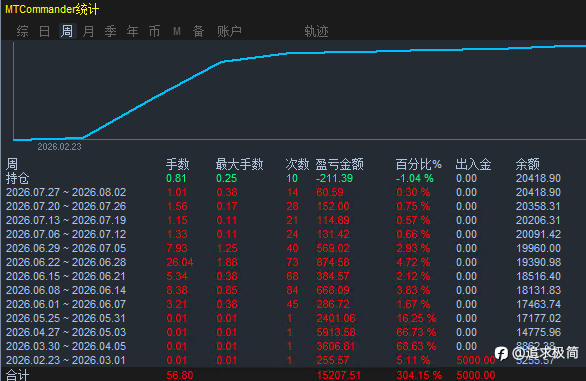Click the 2401.06 profit value
Image resolution: width=586 pixels, height=381 pixels.
[336, 319]
